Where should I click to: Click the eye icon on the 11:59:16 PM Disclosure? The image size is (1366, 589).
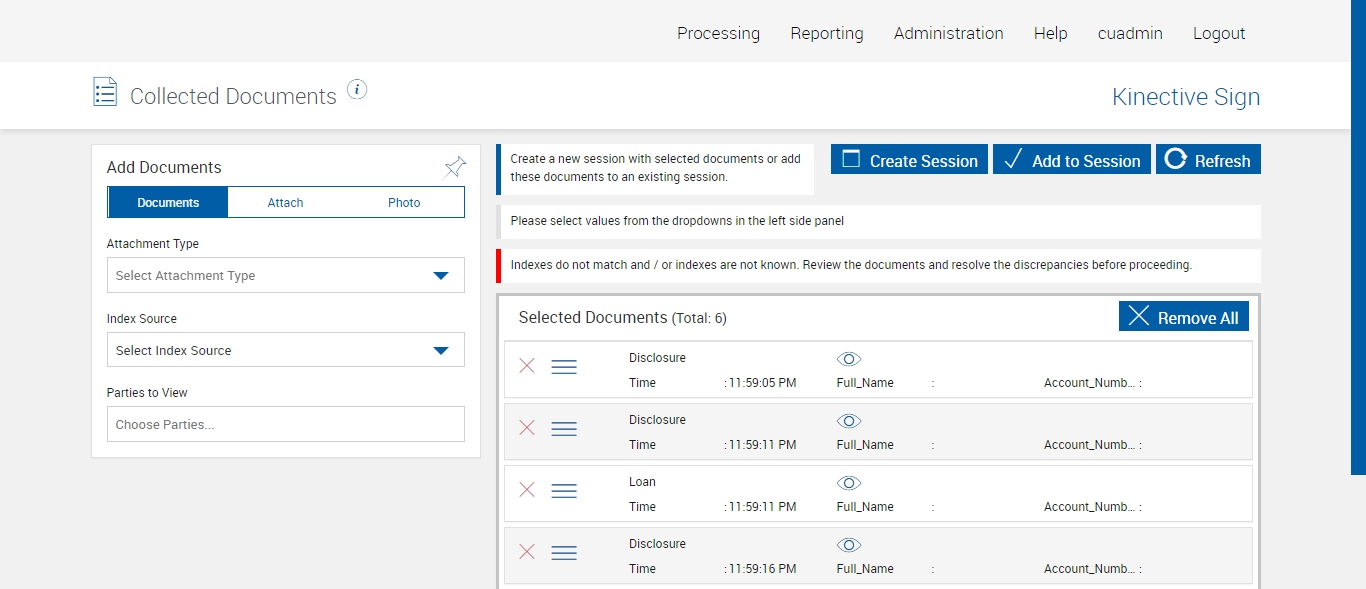(849, 545)
